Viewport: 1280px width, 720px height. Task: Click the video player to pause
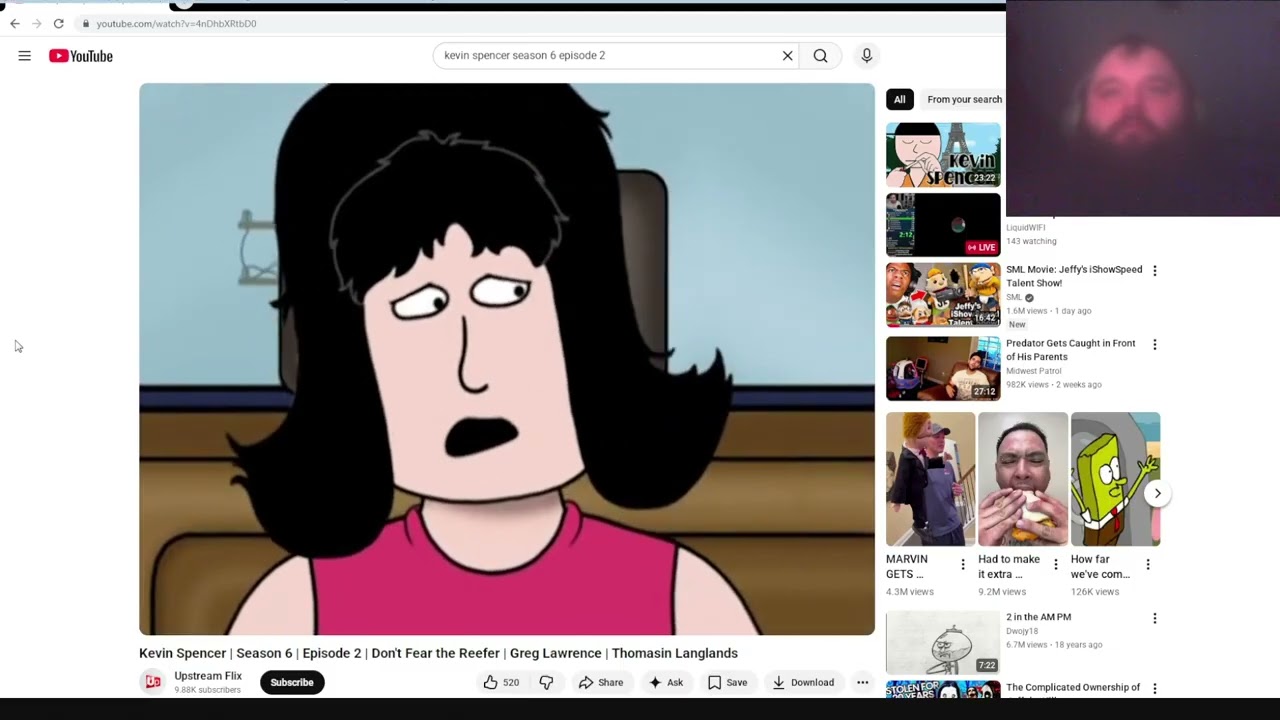(x=507, y=359)
